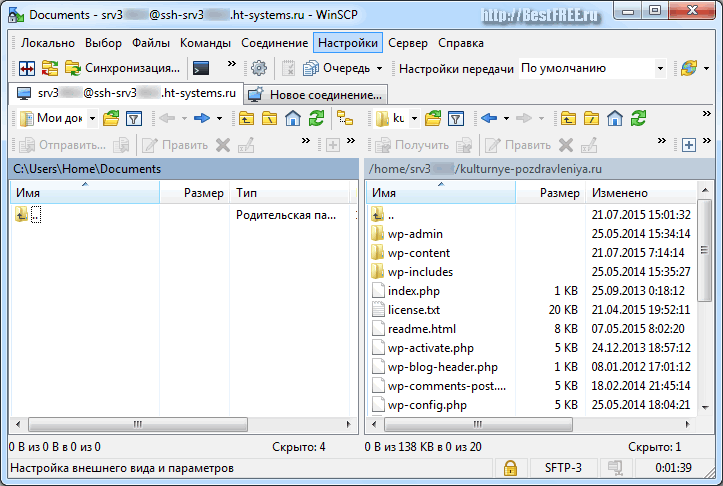Refresh the local panel
The image size is (723, 486).
pyautogui.click(x=316, y=119)
